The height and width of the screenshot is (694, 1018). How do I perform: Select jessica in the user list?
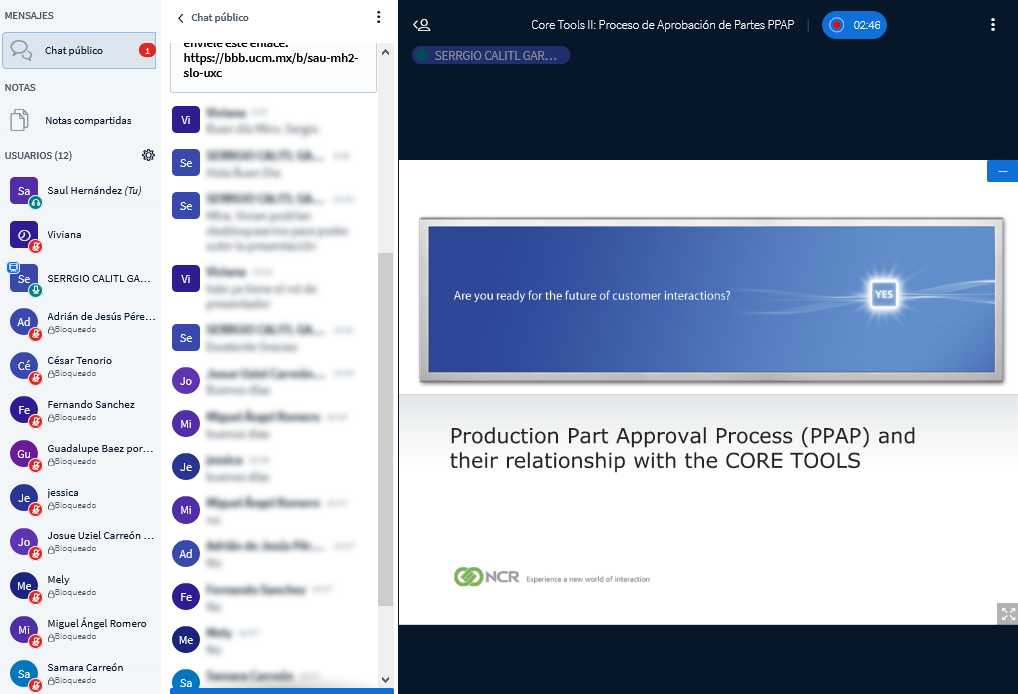pos(81,499)
